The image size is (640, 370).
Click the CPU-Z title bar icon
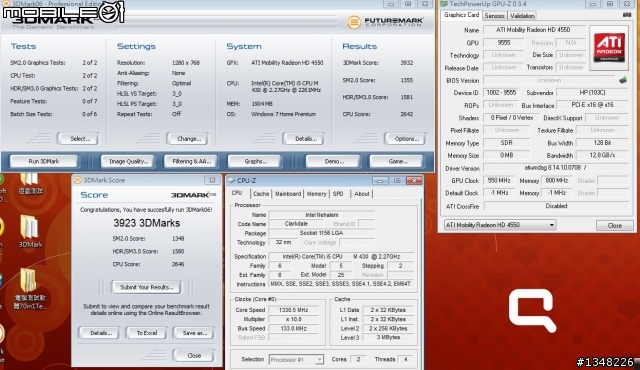coord(231,180)
